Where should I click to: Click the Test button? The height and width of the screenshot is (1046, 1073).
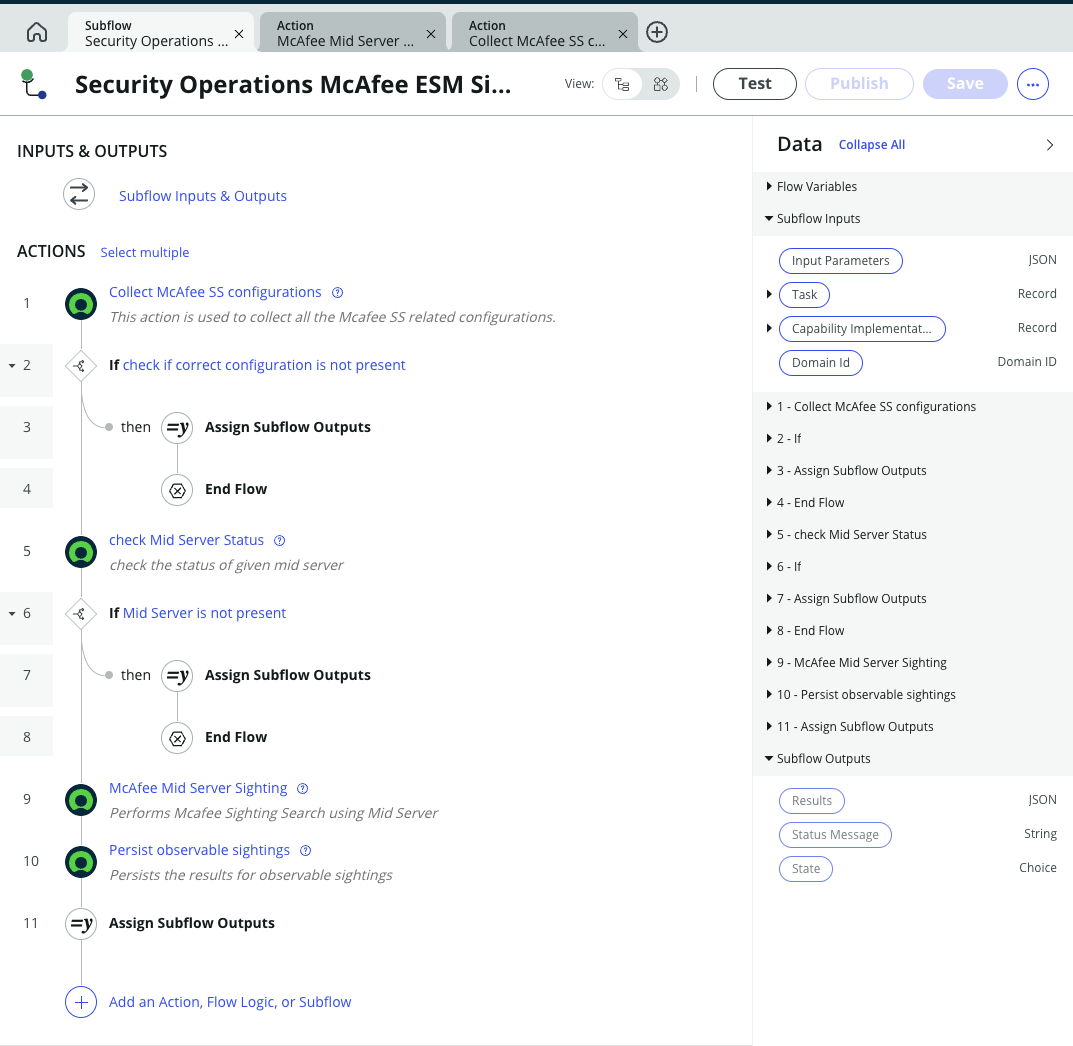tap(755, 83)
